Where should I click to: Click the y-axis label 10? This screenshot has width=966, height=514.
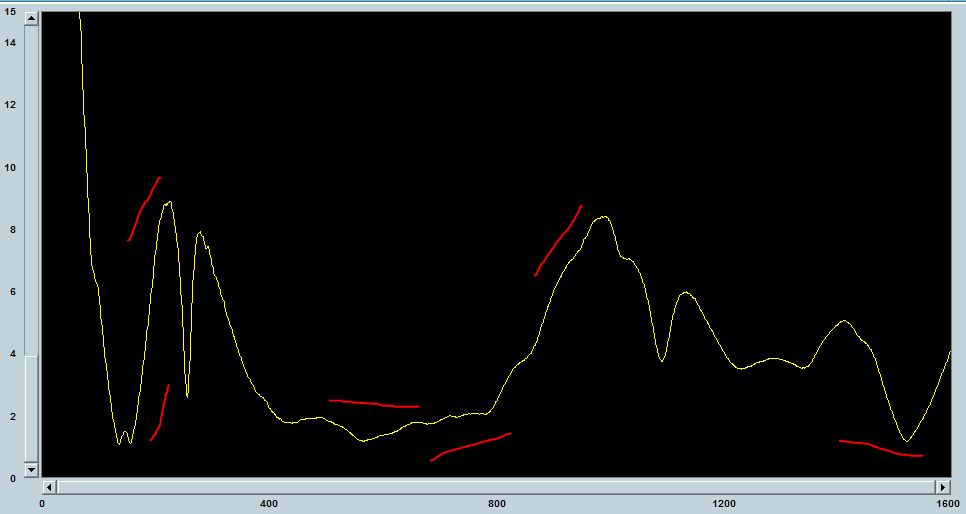point(11,168)
